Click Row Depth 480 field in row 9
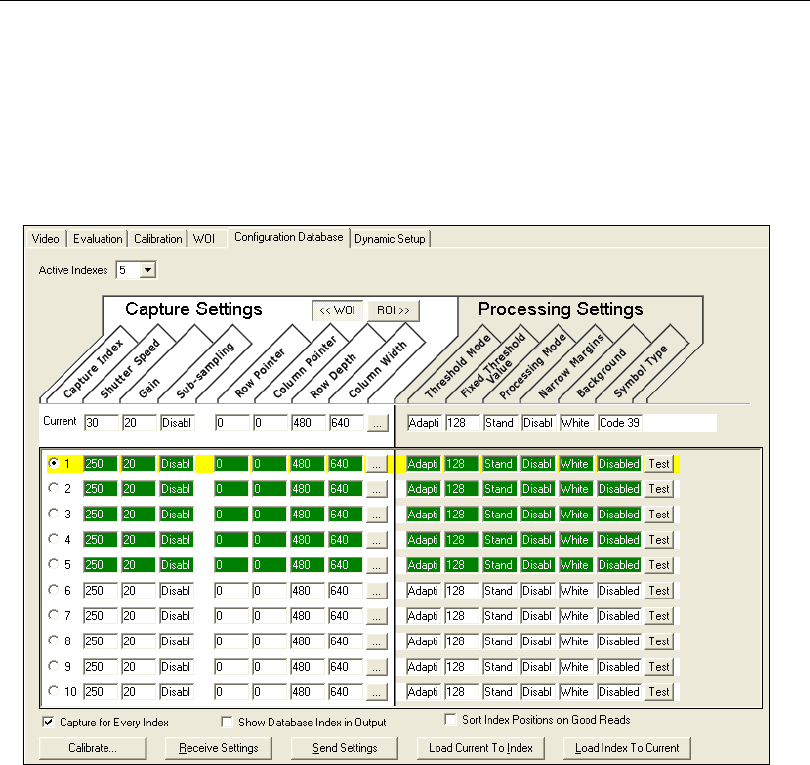This screenshot has width=810, height=765. click(307, 667)
